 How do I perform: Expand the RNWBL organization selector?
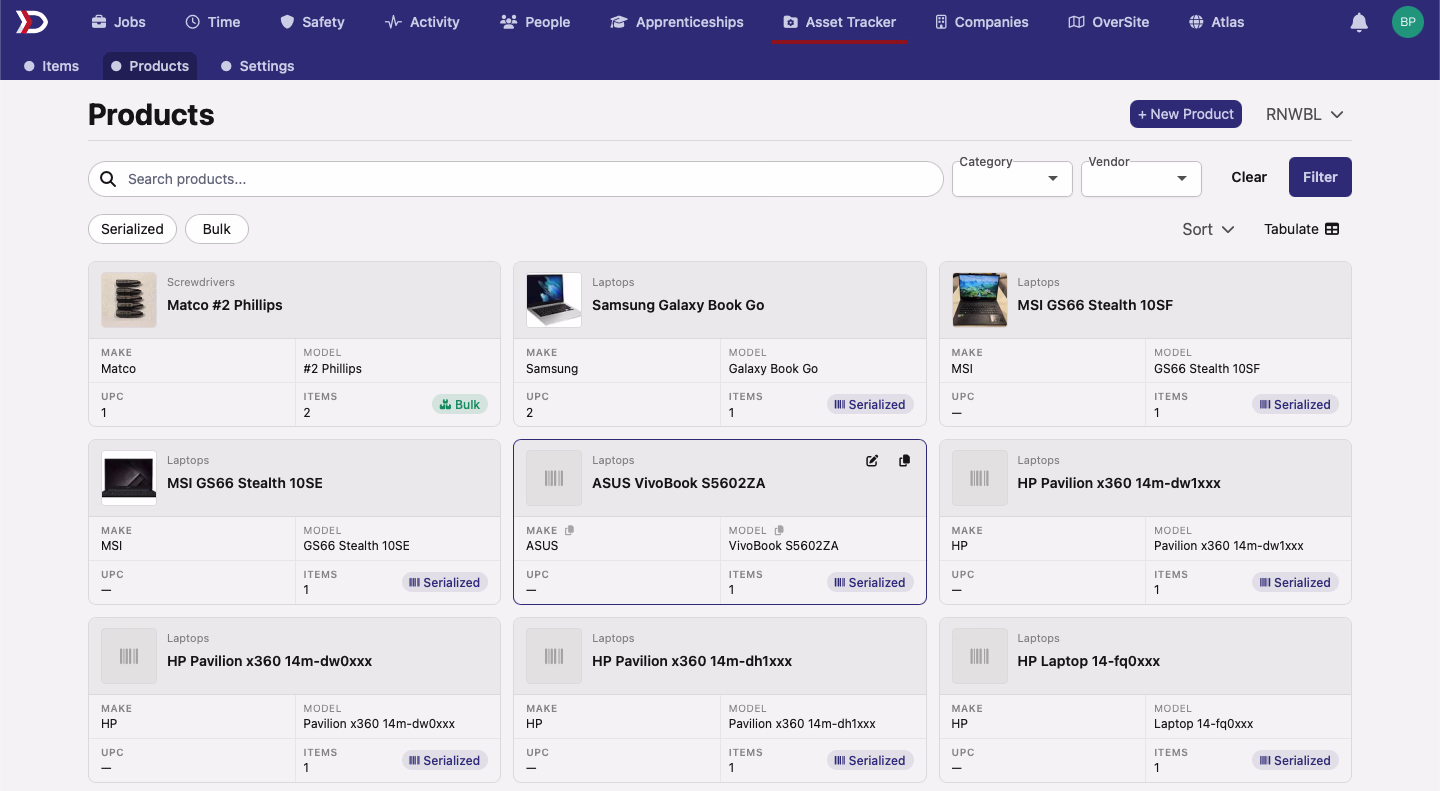[1304, 114]
